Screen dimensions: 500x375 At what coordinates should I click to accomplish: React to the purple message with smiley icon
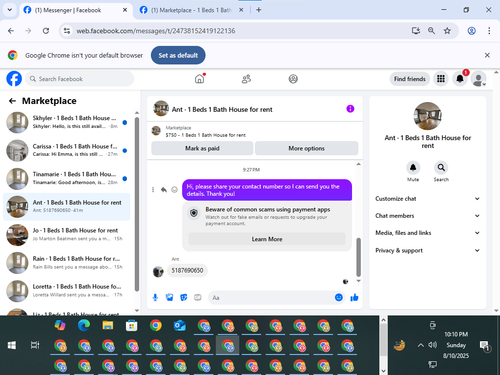(174, 190)
